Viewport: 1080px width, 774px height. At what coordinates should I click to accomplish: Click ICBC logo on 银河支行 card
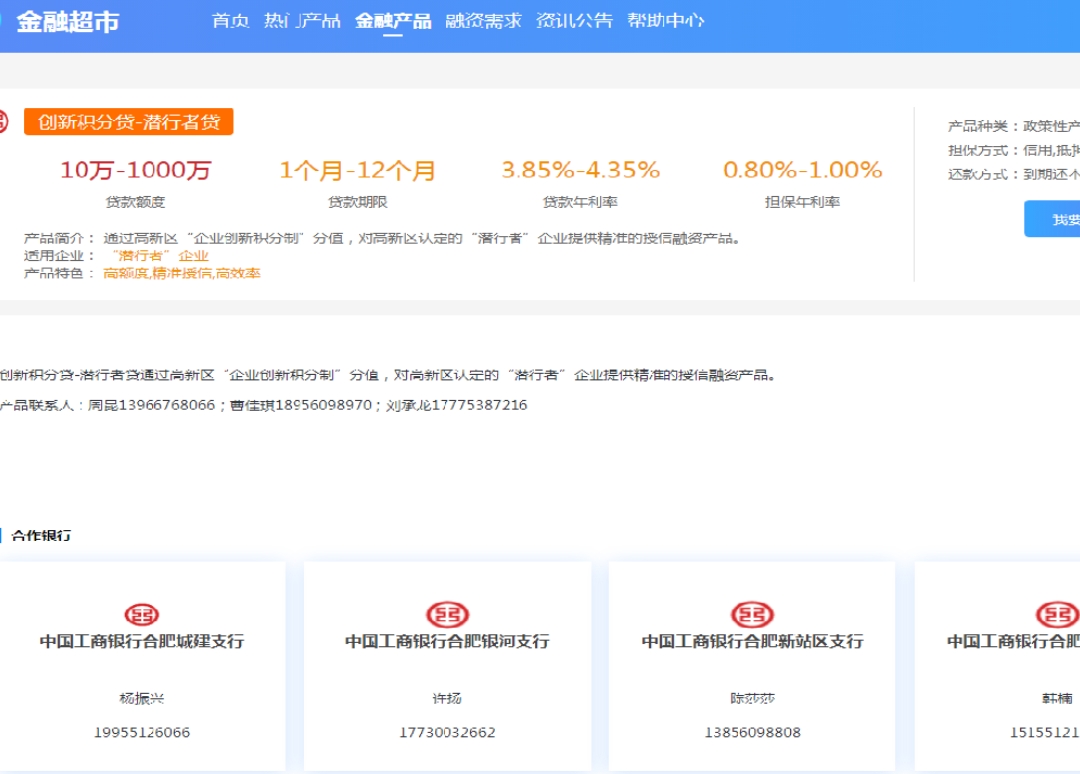coord(447,614)
